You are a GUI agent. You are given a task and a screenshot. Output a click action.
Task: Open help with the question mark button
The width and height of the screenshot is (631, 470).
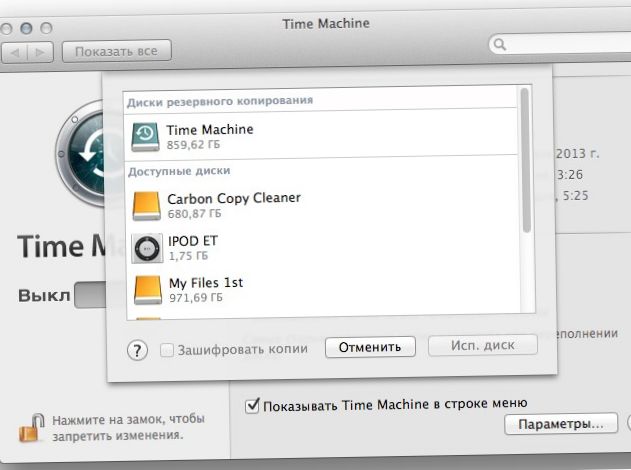tap(137, 350)
